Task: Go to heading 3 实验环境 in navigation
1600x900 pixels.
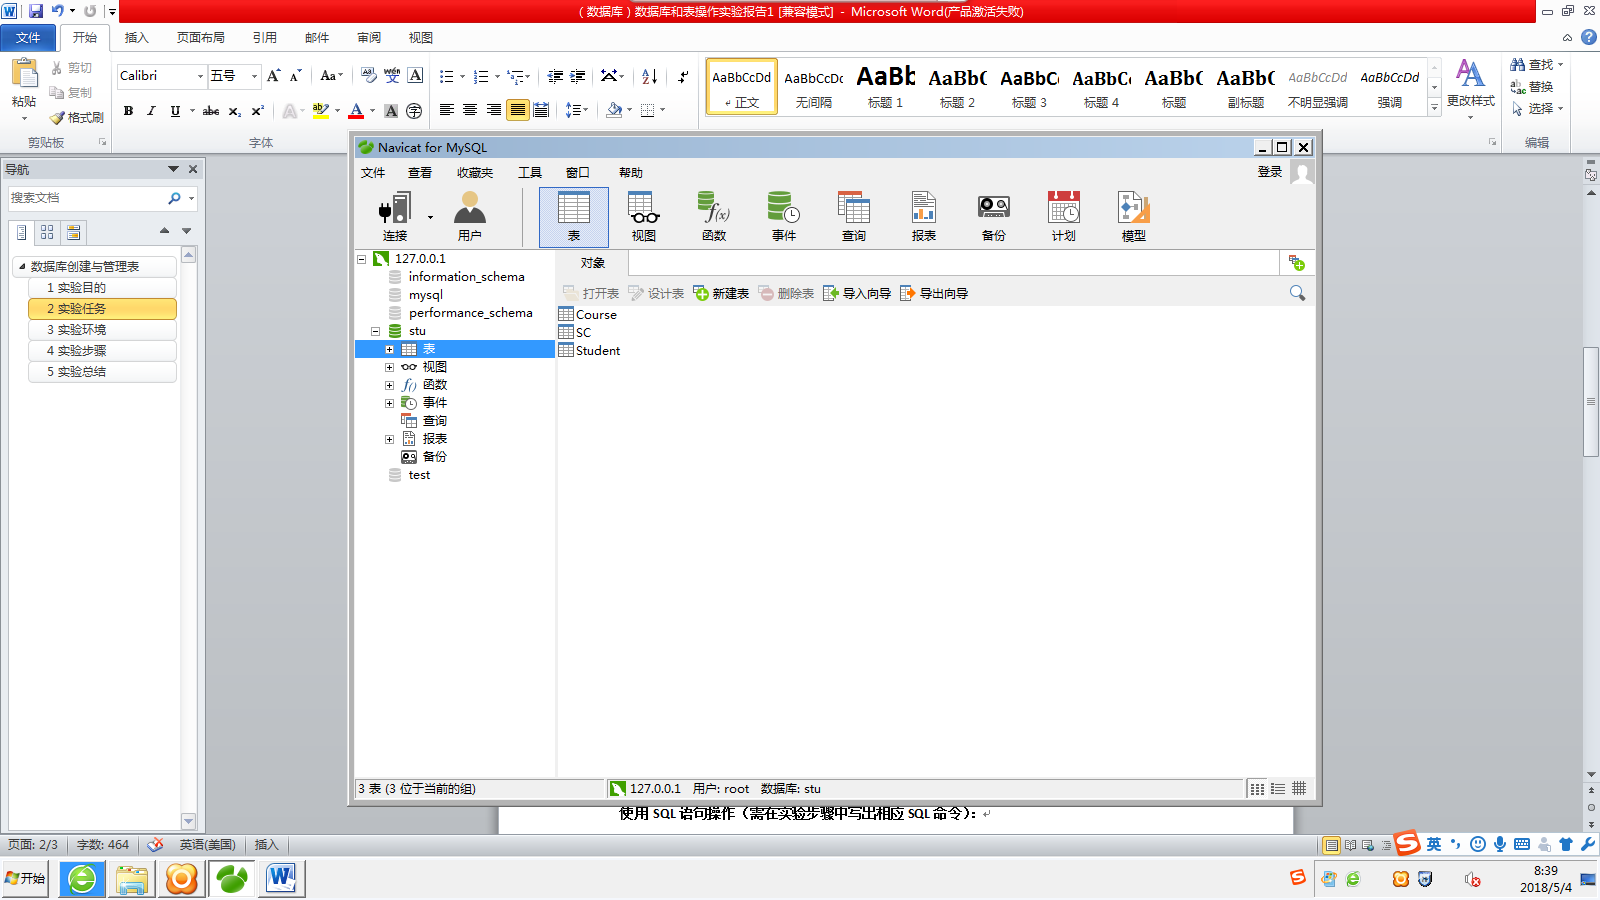Action: click(x=103, y=330)
